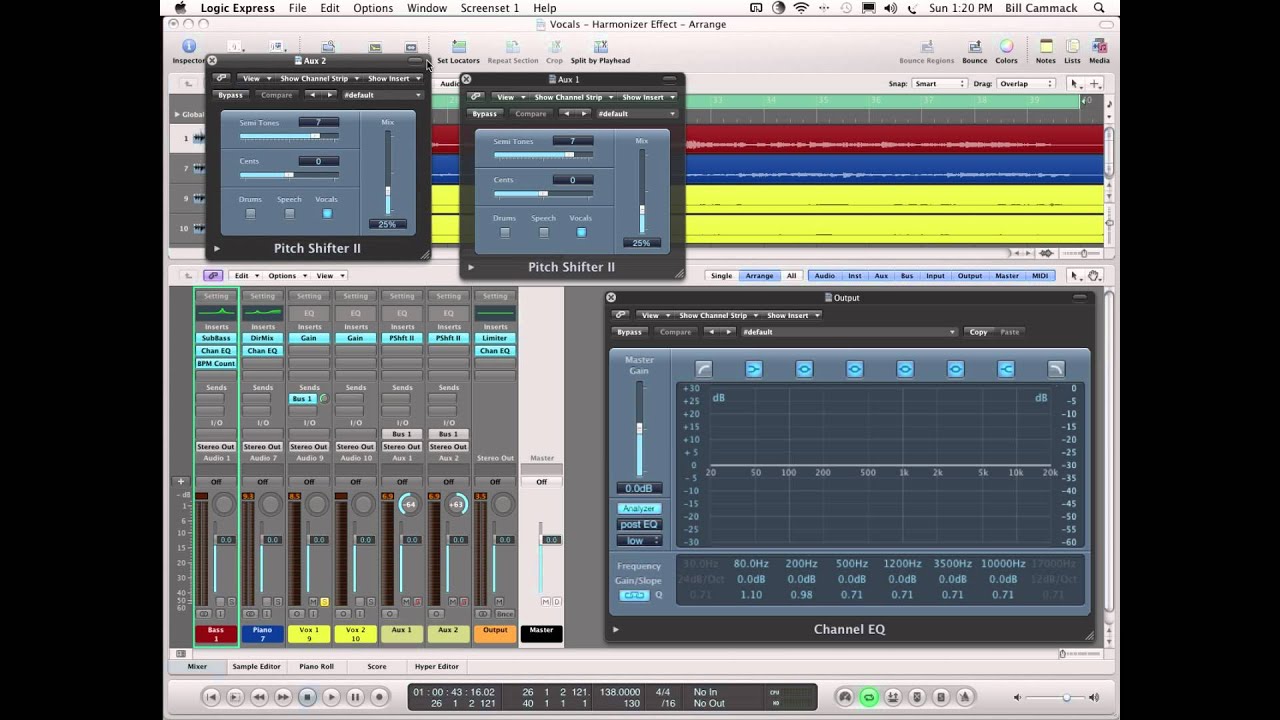This screenshot has width=1280, height=720.
Task: Click the Inspector toolbar icon
Action: [188, 47]
